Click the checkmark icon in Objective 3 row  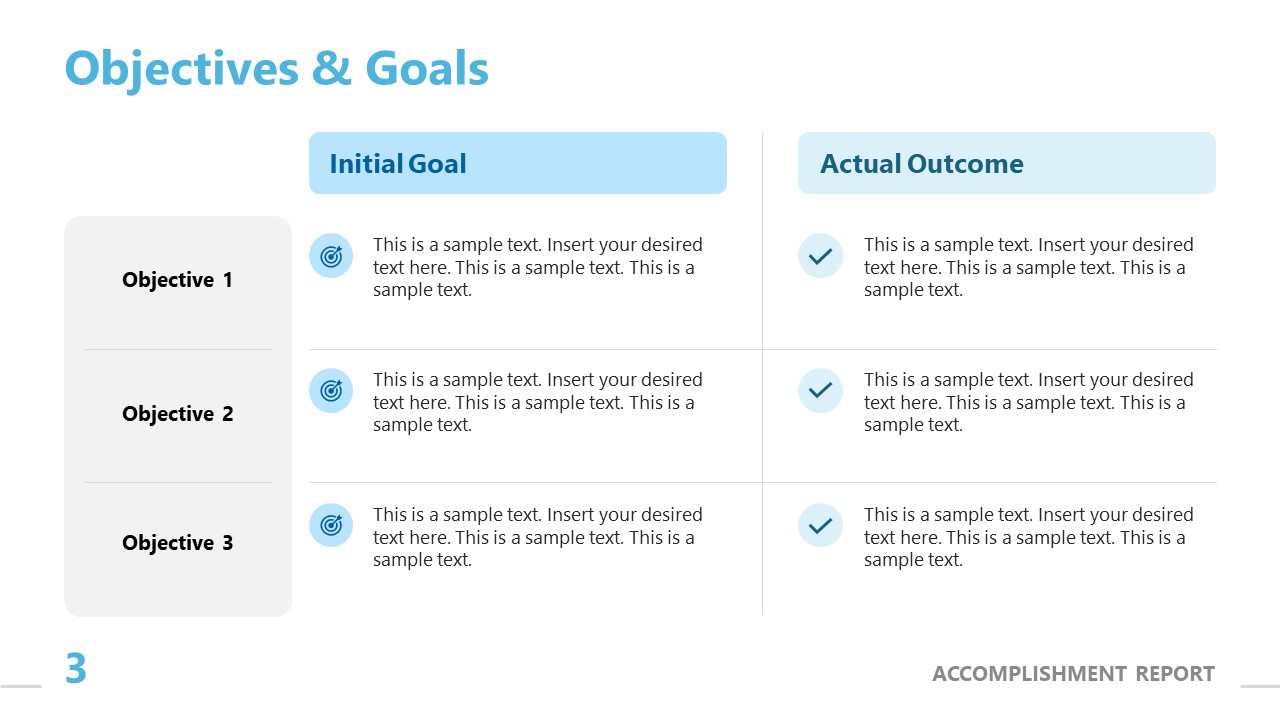click(820, 525)
